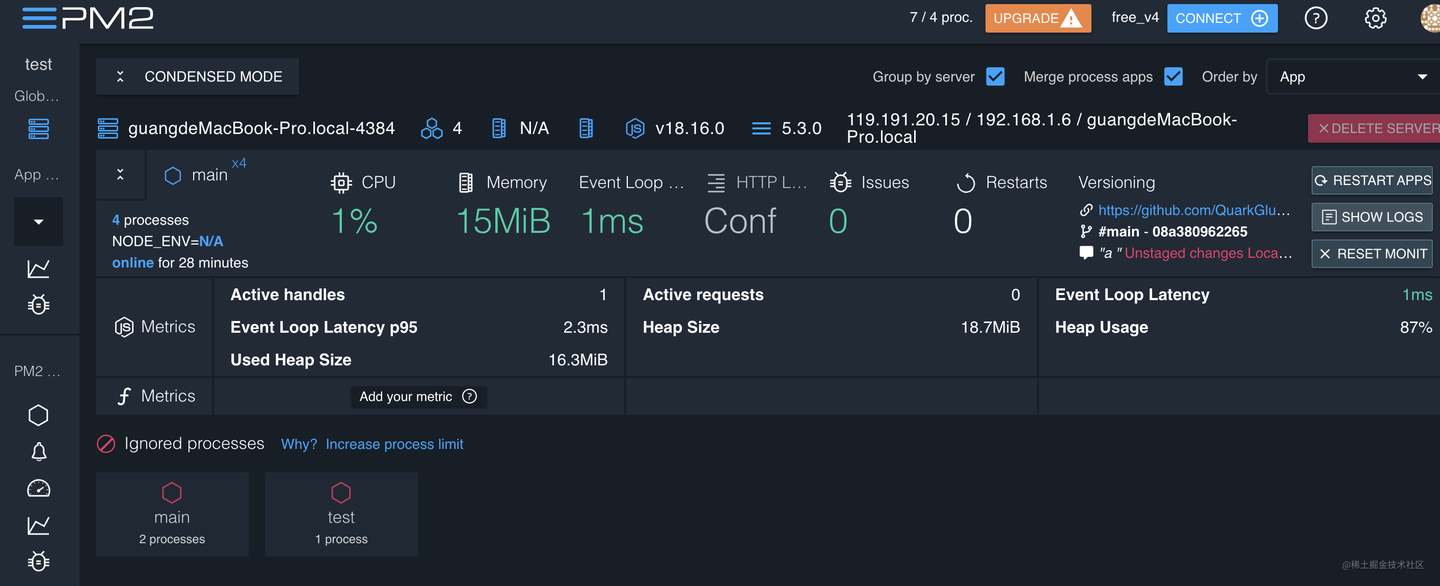Select the dashboard gauge icon in sidebar

point(38,488)
